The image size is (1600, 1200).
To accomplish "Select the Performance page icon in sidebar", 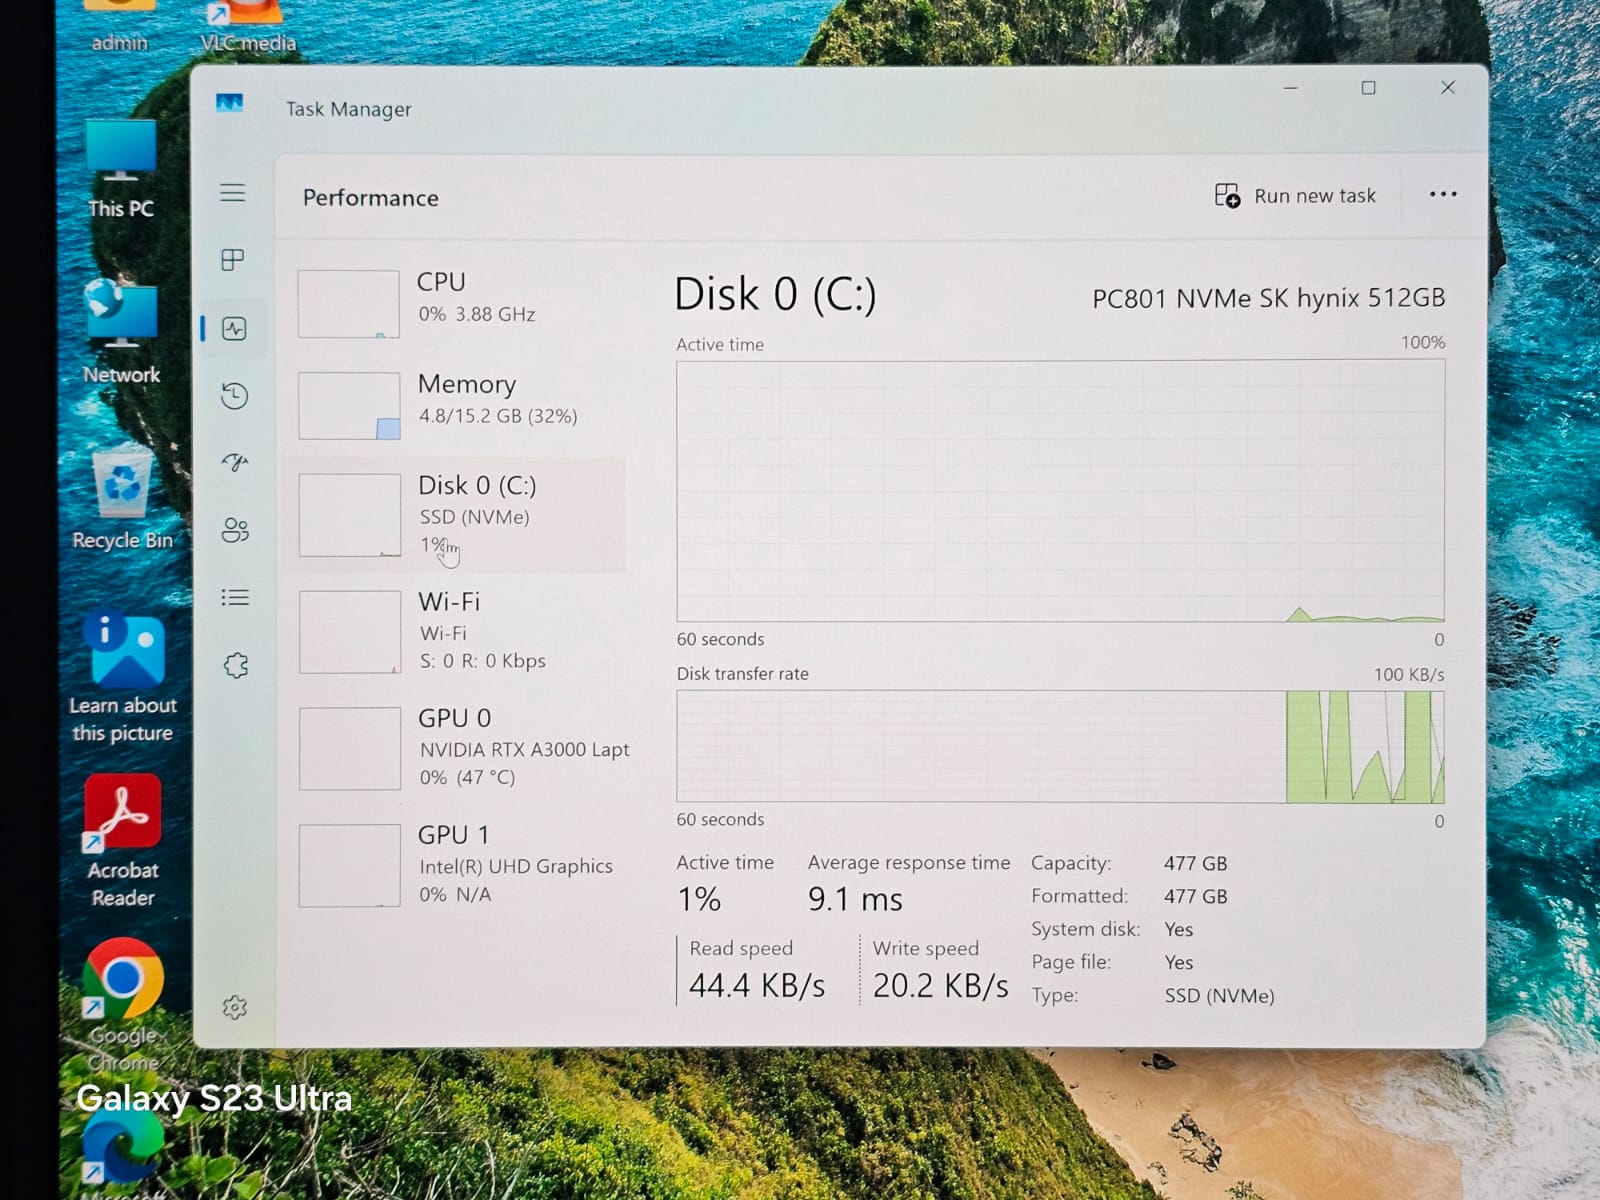I will pyautogui.click(x=235, y=328).
